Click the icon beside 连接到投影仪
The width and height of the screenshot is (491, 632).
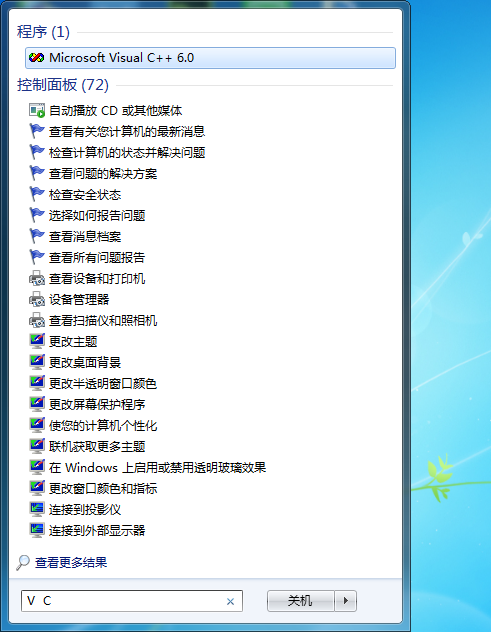coord(37,509)
